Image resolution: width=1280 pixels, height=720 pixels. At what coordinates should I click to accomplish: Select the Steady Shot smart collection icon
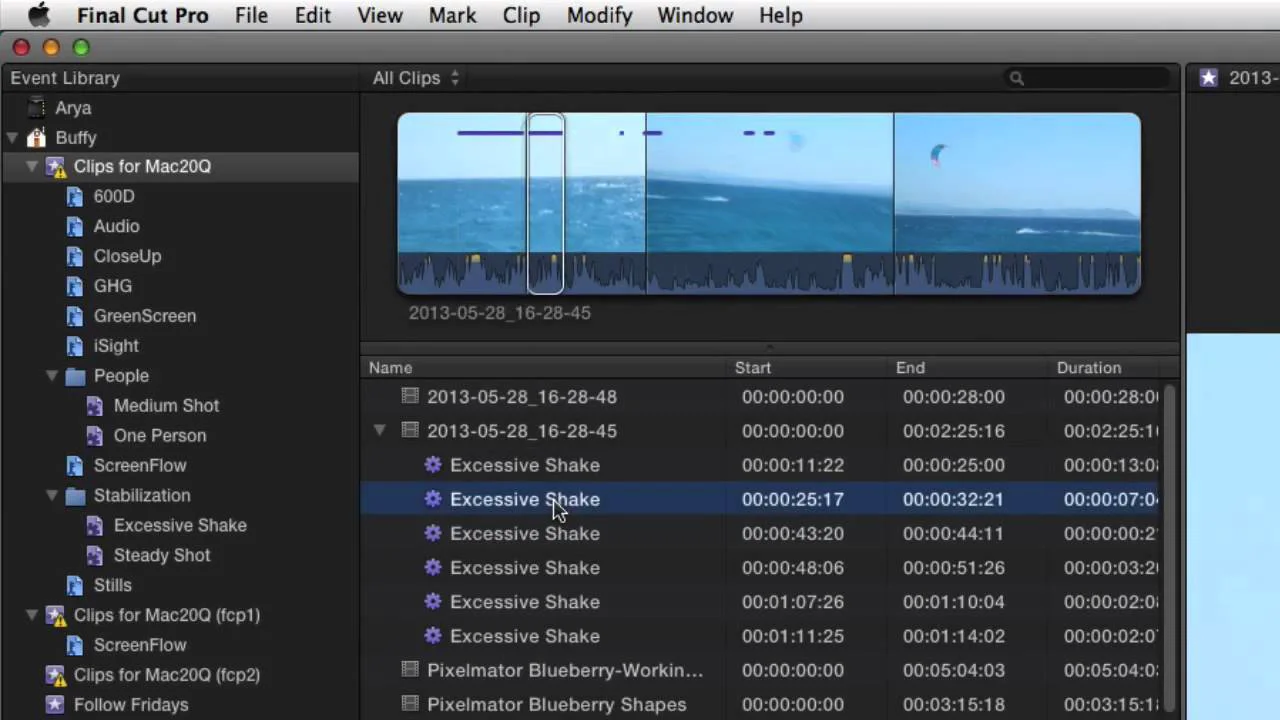point(94,555)
